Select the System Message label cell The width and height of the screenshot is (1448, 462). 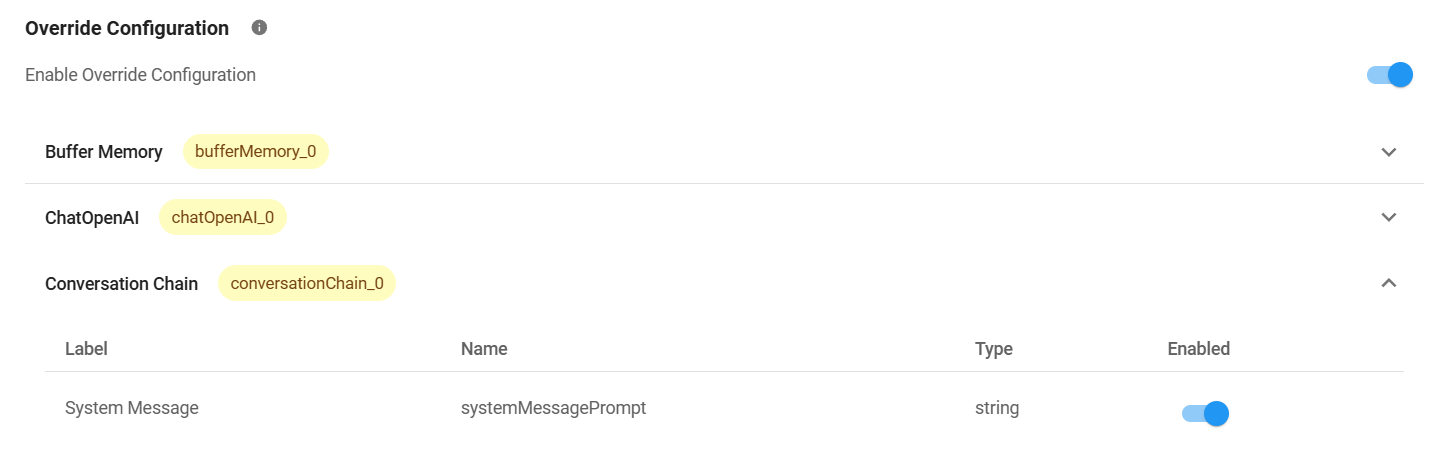coord(132,408)
